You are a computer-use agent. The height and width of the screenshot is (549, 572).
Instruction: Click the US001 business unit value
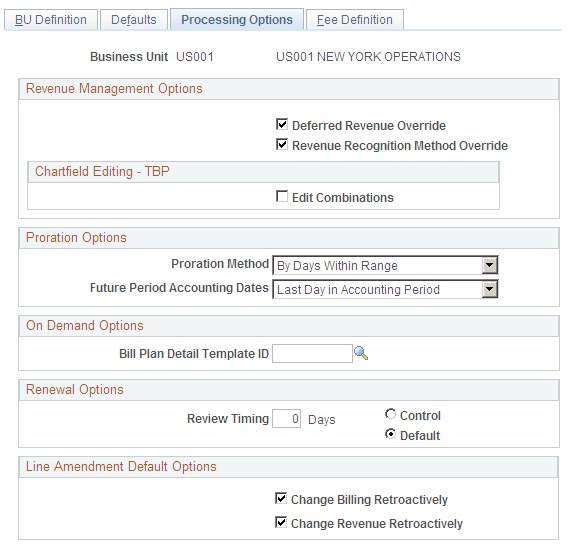(x=195, y=57)
